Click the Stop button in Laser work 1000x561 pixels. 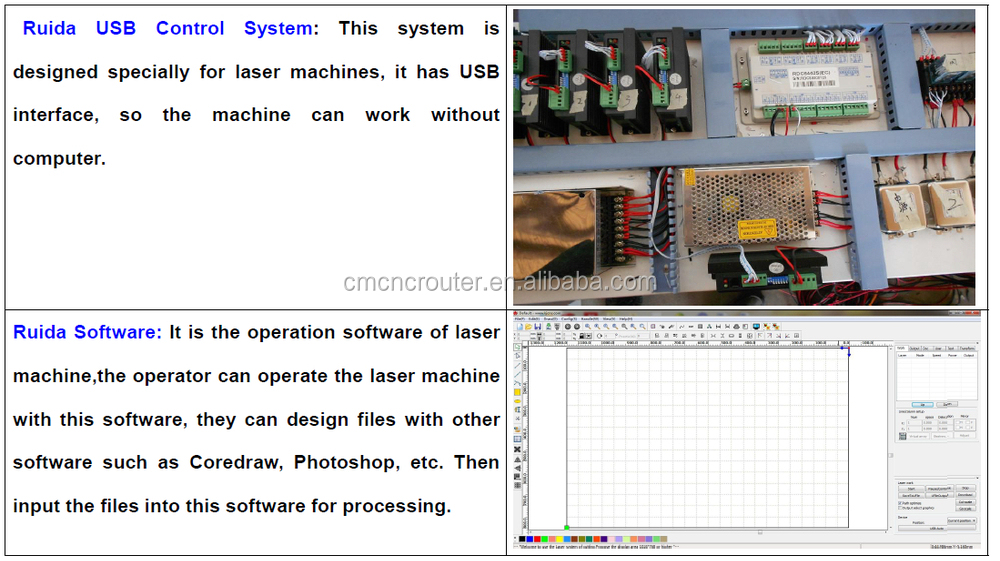pyautogui.click(x=966, y=488)
